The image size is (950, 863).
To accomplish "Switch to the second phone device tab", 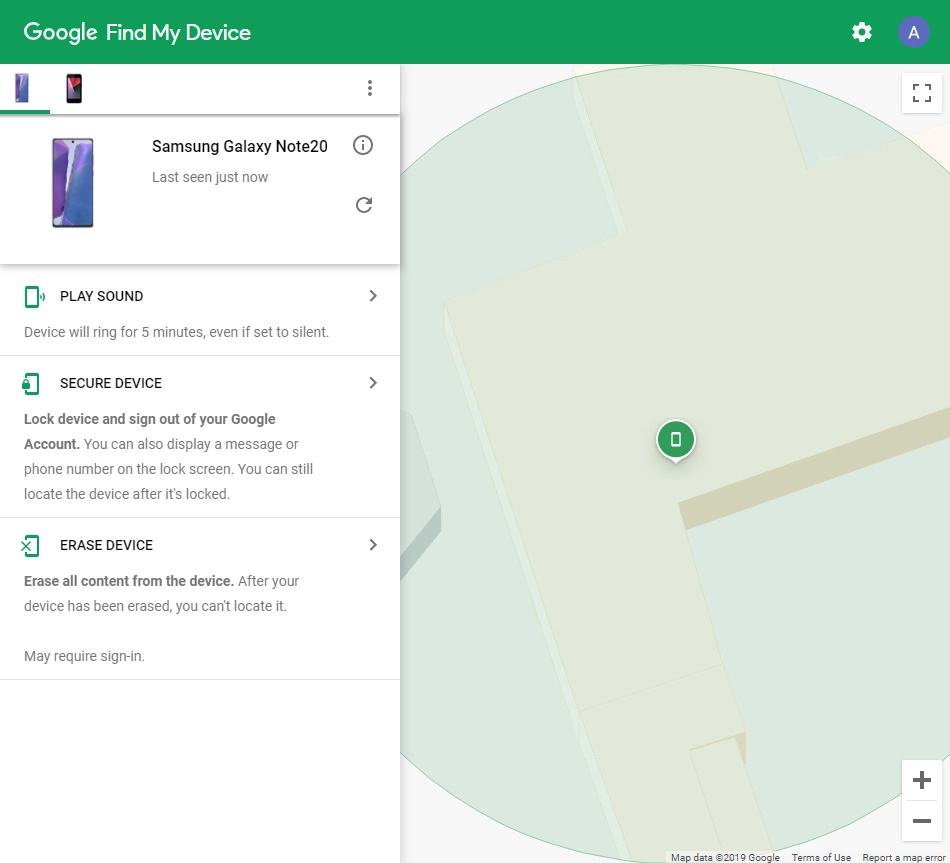I will click(74, 88).
